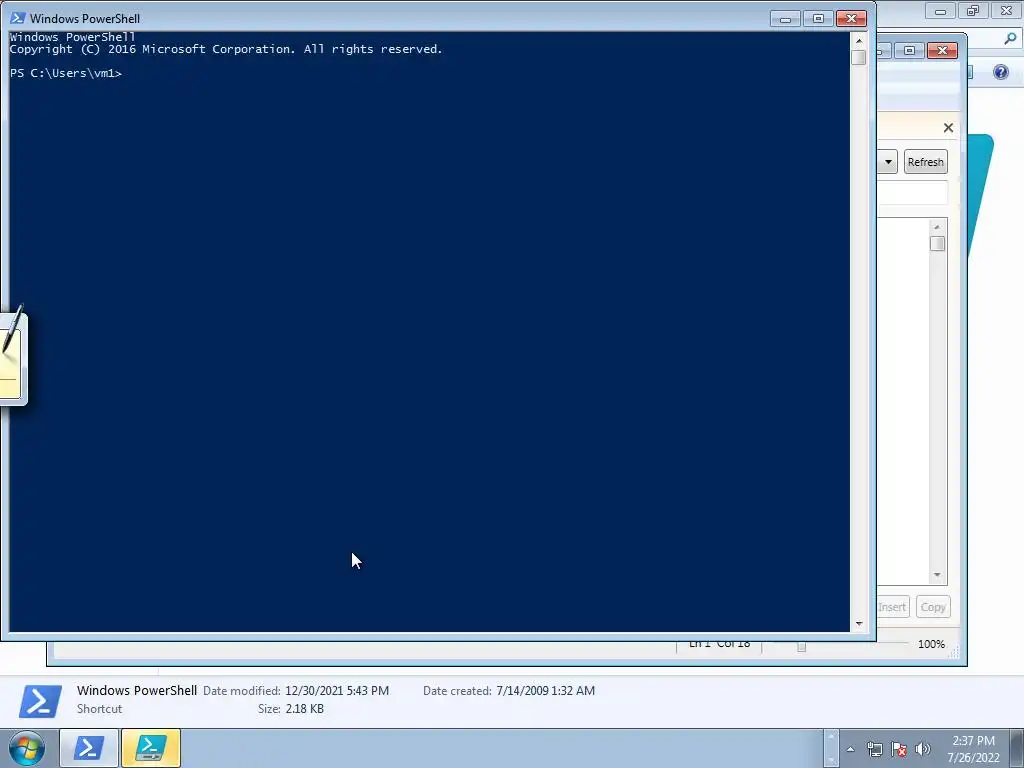This screenshot has height=768, width=1024.
Task: Switch to PowerShell ISE on the taskbar
Action: click(x=151, y=748)
